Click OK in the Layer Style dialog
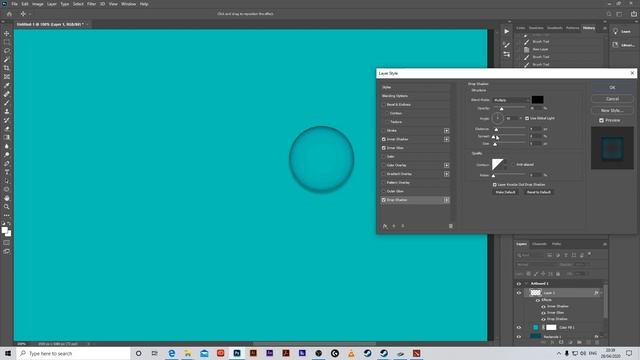The image size is (640, 360). (x=612, y=87)
